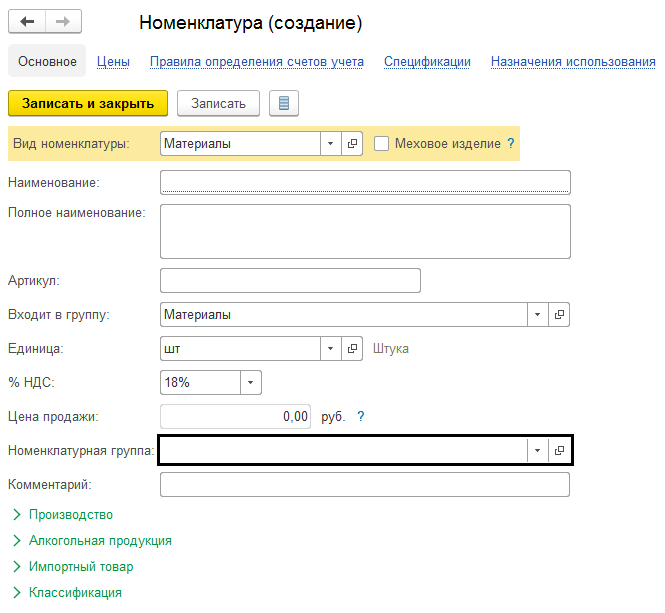Open the Входит в группу item icon

pyautogui.click(x=560, y=315)
